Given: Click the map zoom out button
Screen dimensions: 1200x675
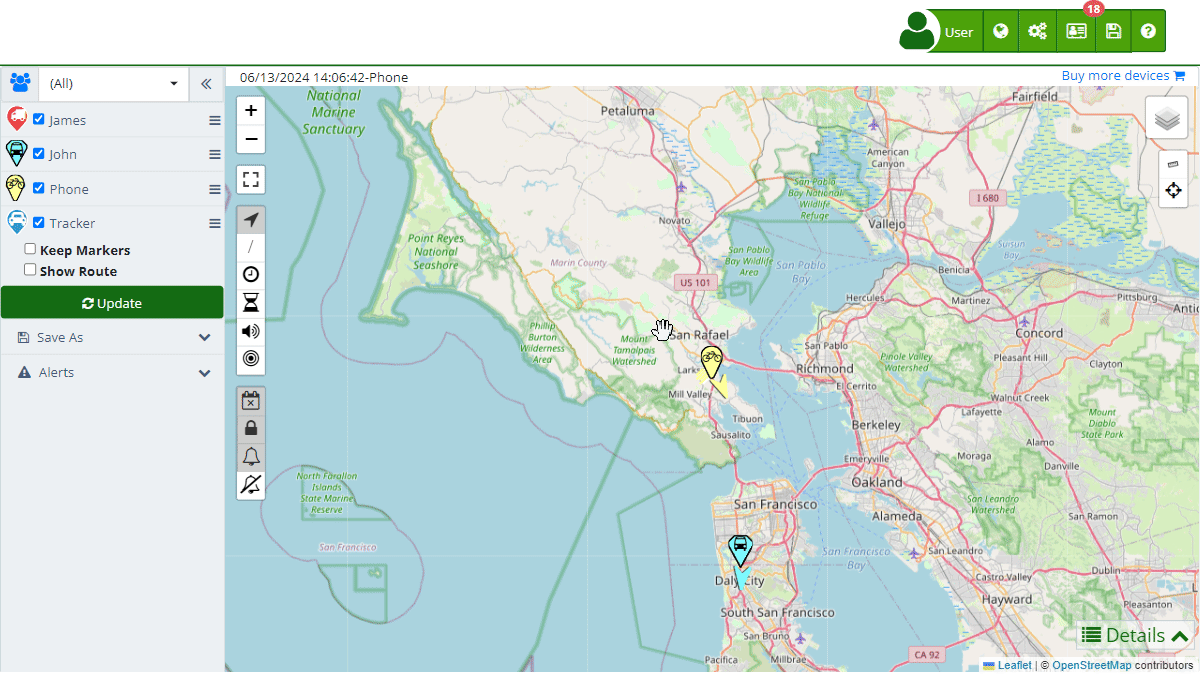Looking at the screenshot, I should (251, 139).
